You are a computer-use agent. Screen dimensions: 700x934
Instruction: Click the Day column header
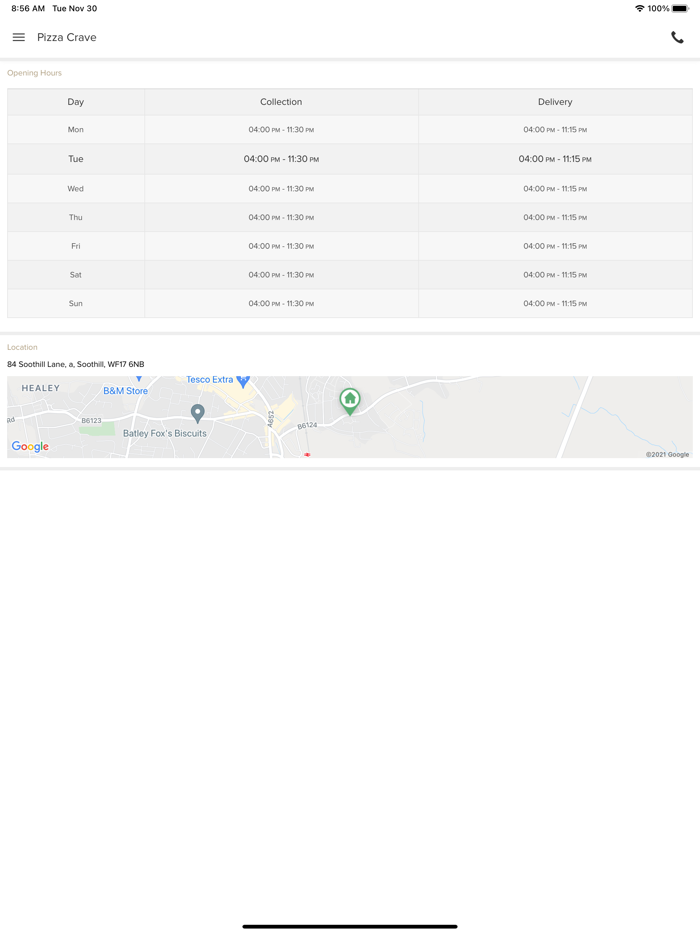click(76, 102)
